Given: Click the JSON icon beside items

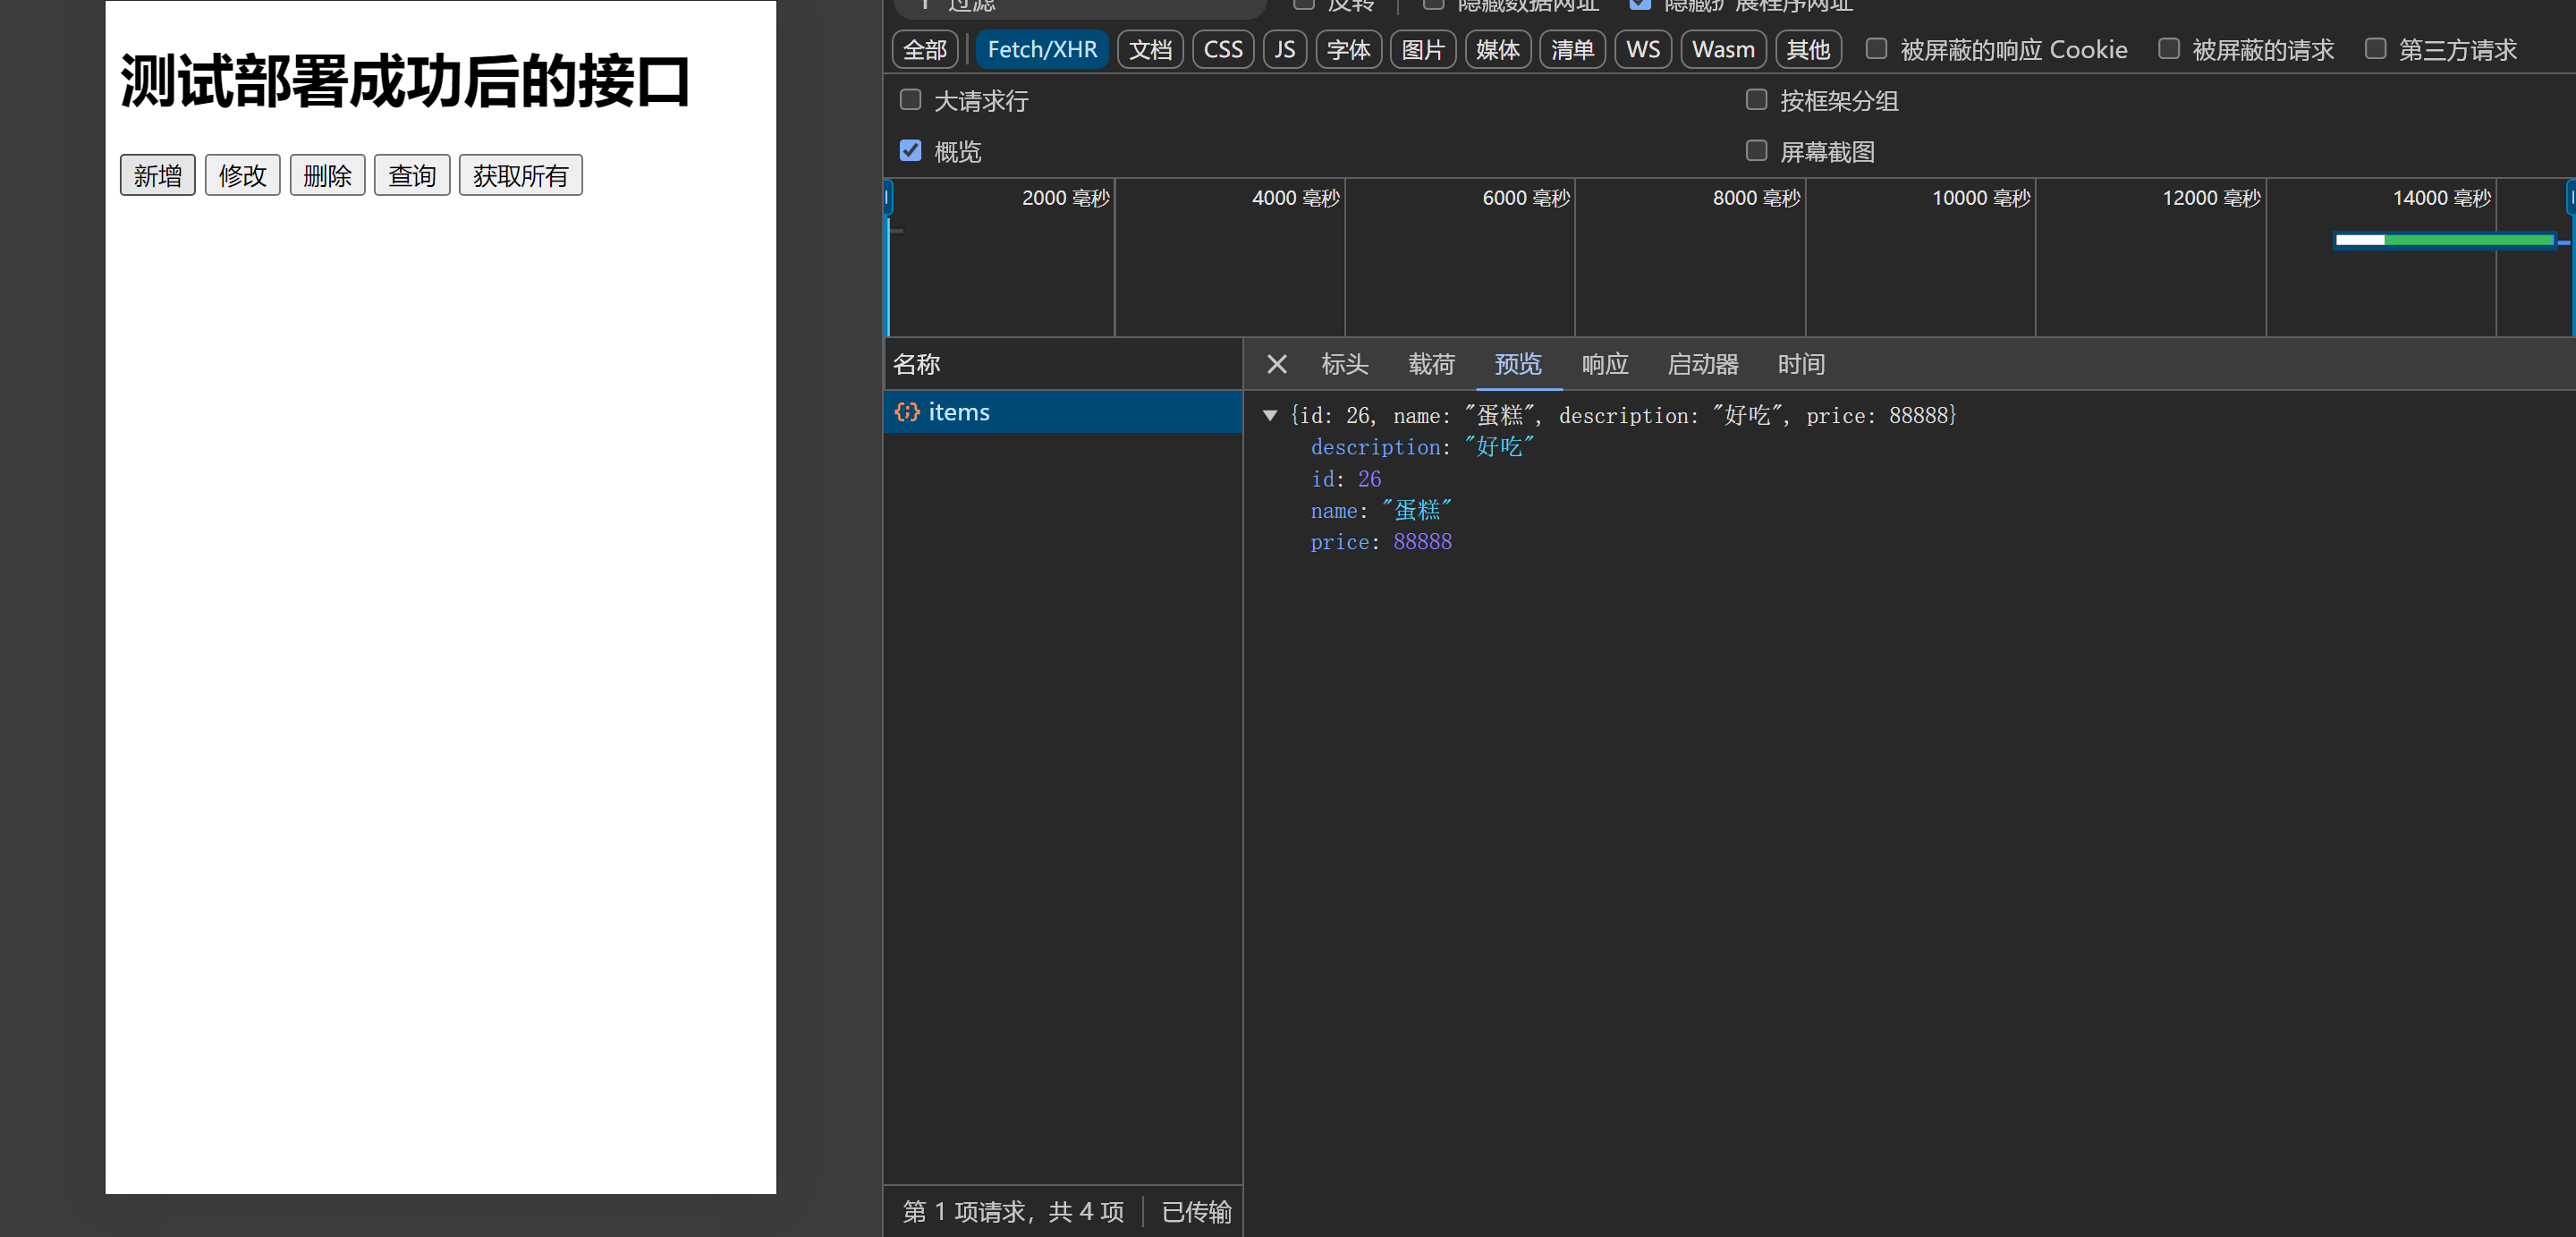Looking at the screenshot, I should point(906,412).
